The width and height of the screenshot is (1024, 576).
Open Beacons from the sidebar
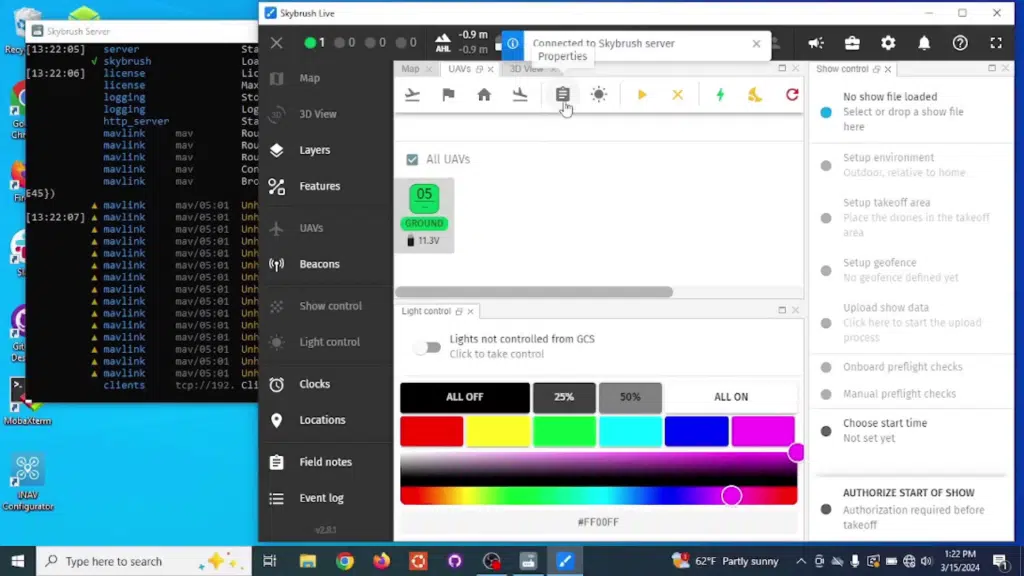326,264
